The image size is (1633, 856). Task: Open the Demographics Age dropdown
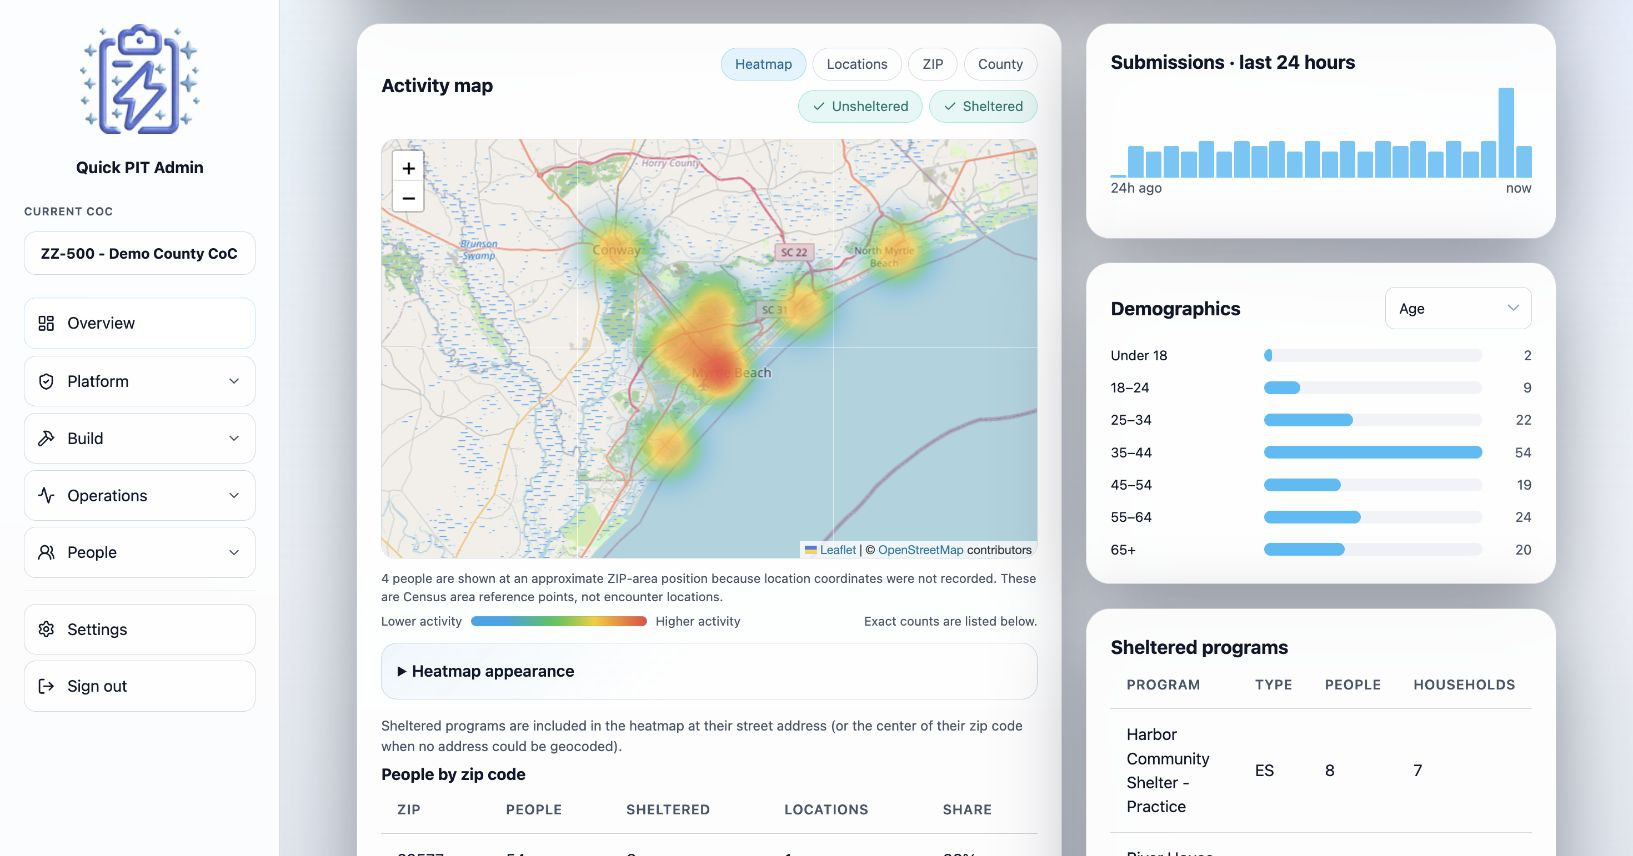1458,308
